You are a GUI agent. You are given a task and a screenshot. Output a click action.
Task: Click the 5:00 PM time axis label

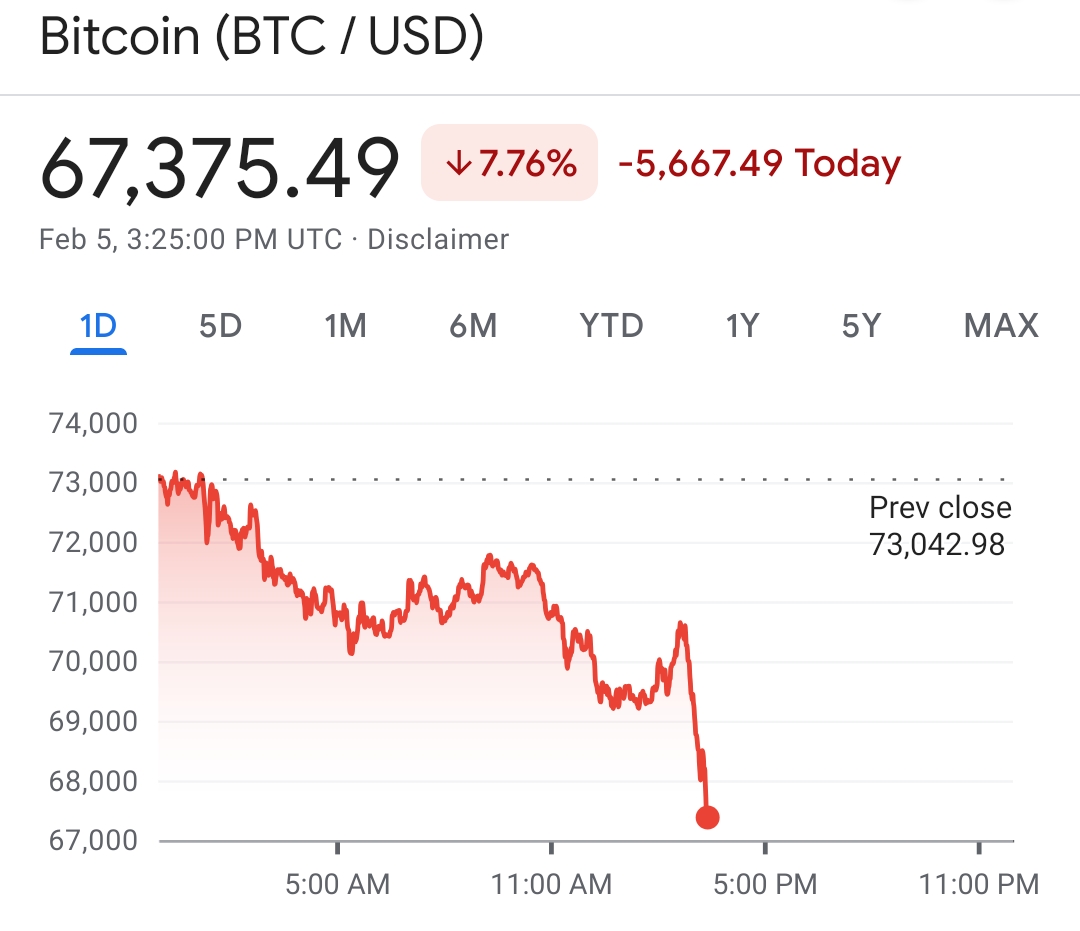(765, 884)
